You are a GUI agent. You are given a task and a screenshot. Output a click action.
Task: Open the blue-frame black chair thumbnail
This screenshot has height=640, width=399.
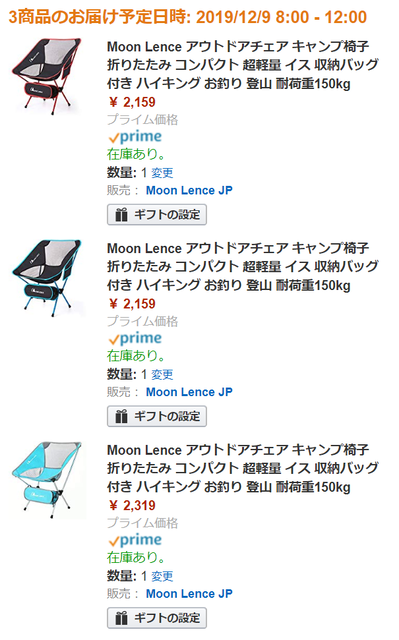point(47,278)
